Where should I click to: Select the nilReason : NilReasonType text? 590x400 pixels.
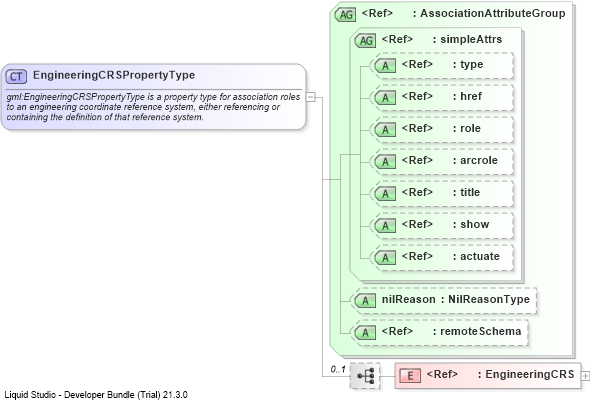point(456,299)
